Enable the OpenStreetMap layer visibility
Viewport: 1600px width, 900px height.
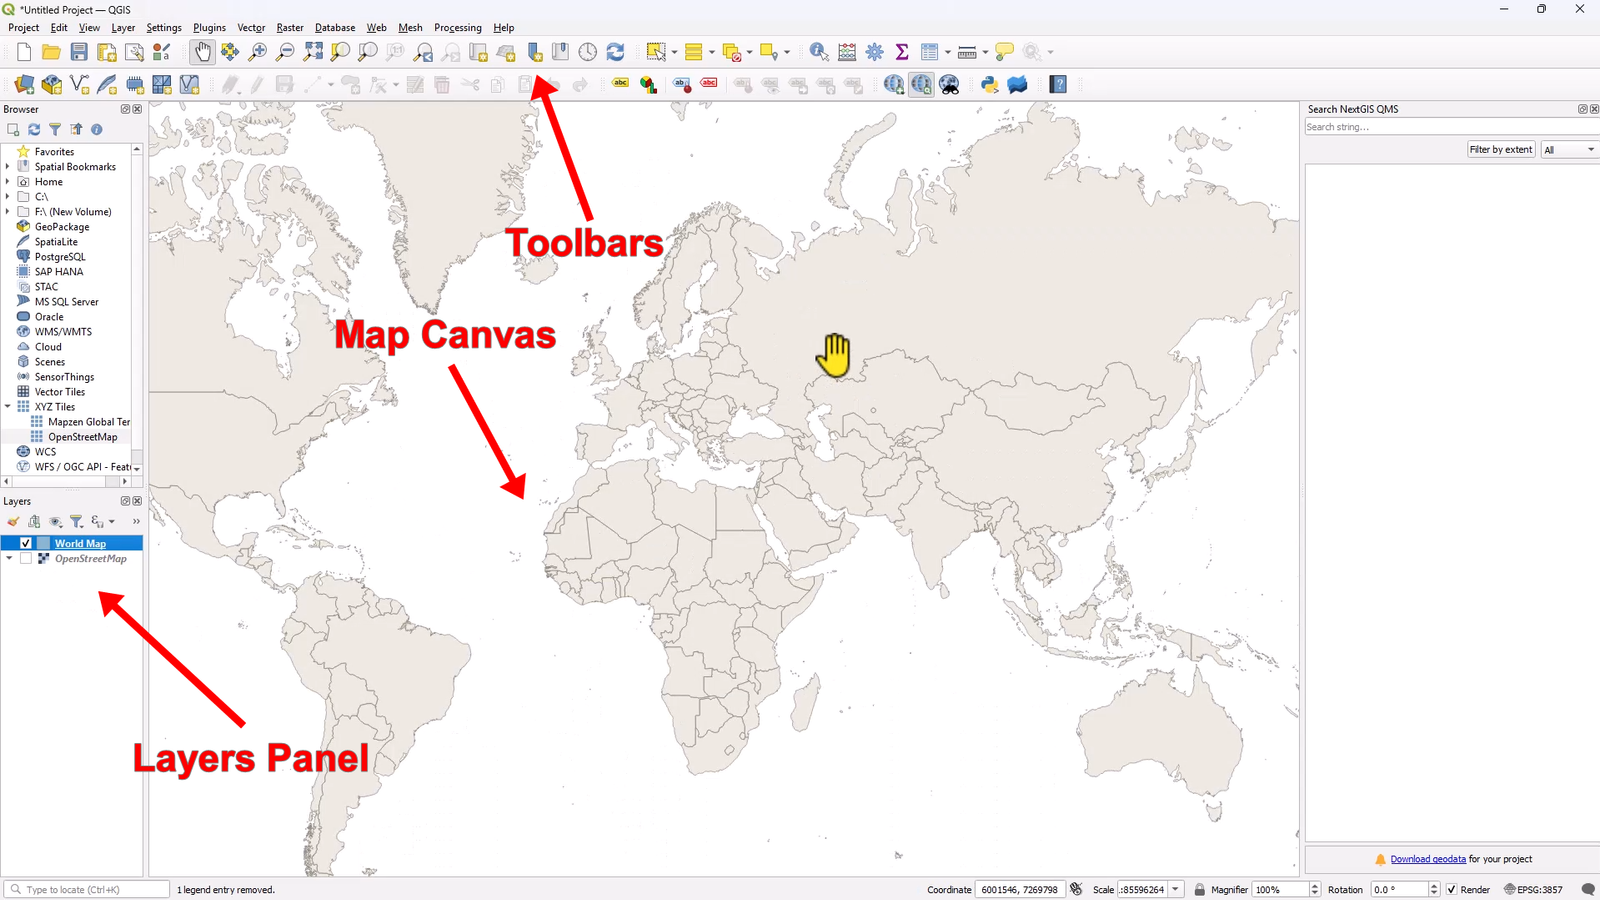coord(26,558)
